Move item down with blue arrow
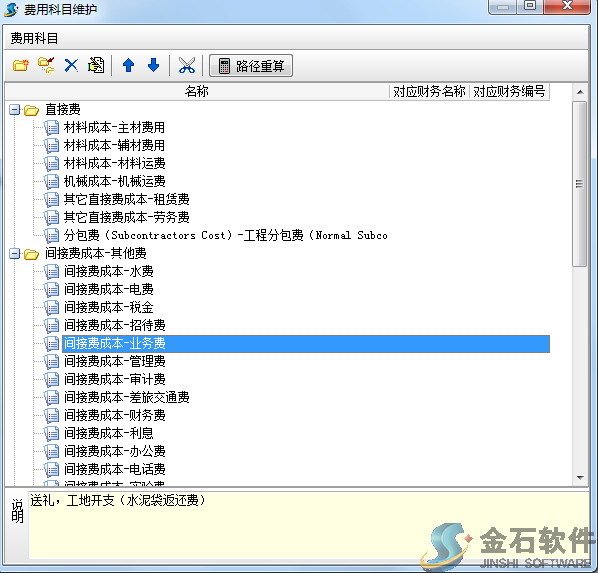598x573 pixels. coord(153,66)
